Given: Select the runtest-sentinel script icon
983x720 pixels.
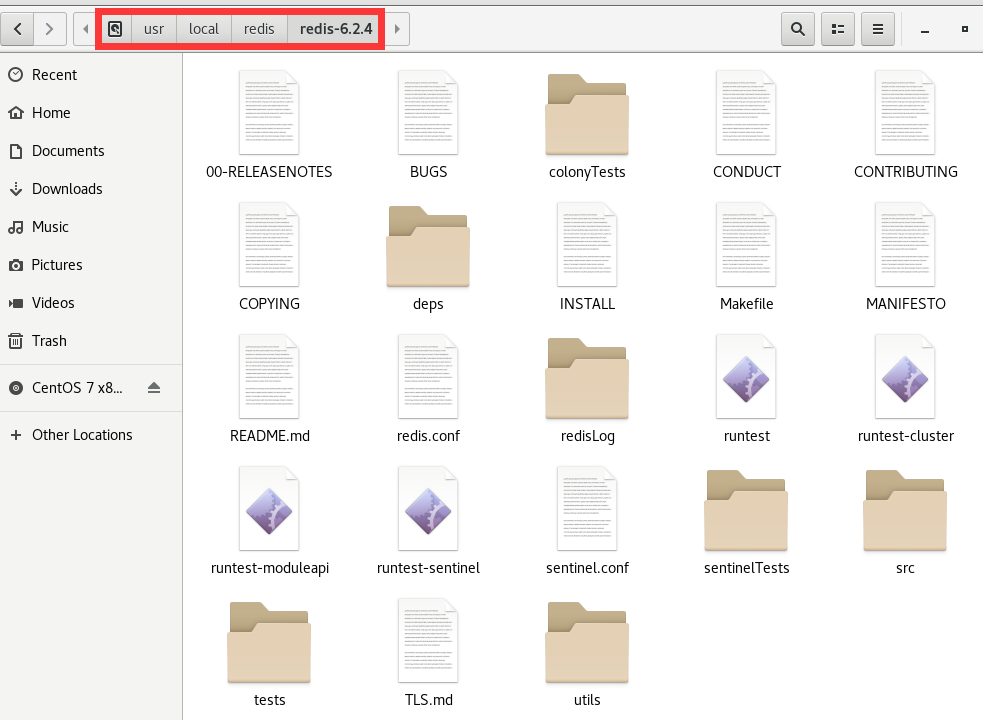Looking at the screenshot, I should click(x=428, y=509).
